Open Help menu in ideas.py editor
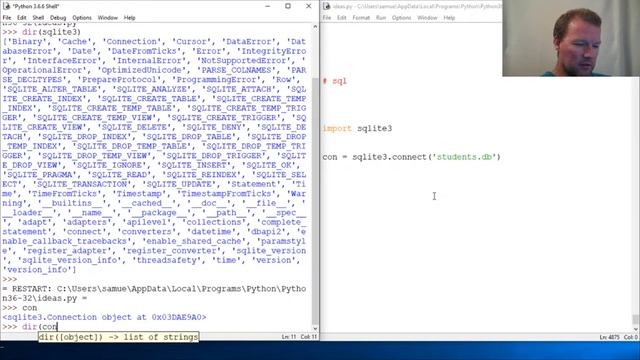The width and height of the screenshot is (640, 360). [449, 18]
